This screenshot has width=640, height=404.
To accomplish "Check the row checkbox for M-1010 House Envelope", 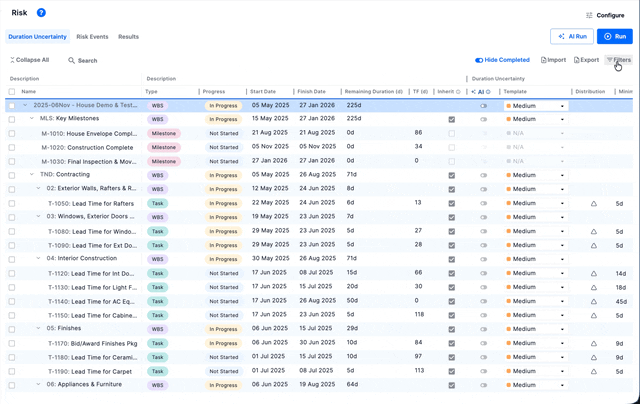I will (12, 133).
